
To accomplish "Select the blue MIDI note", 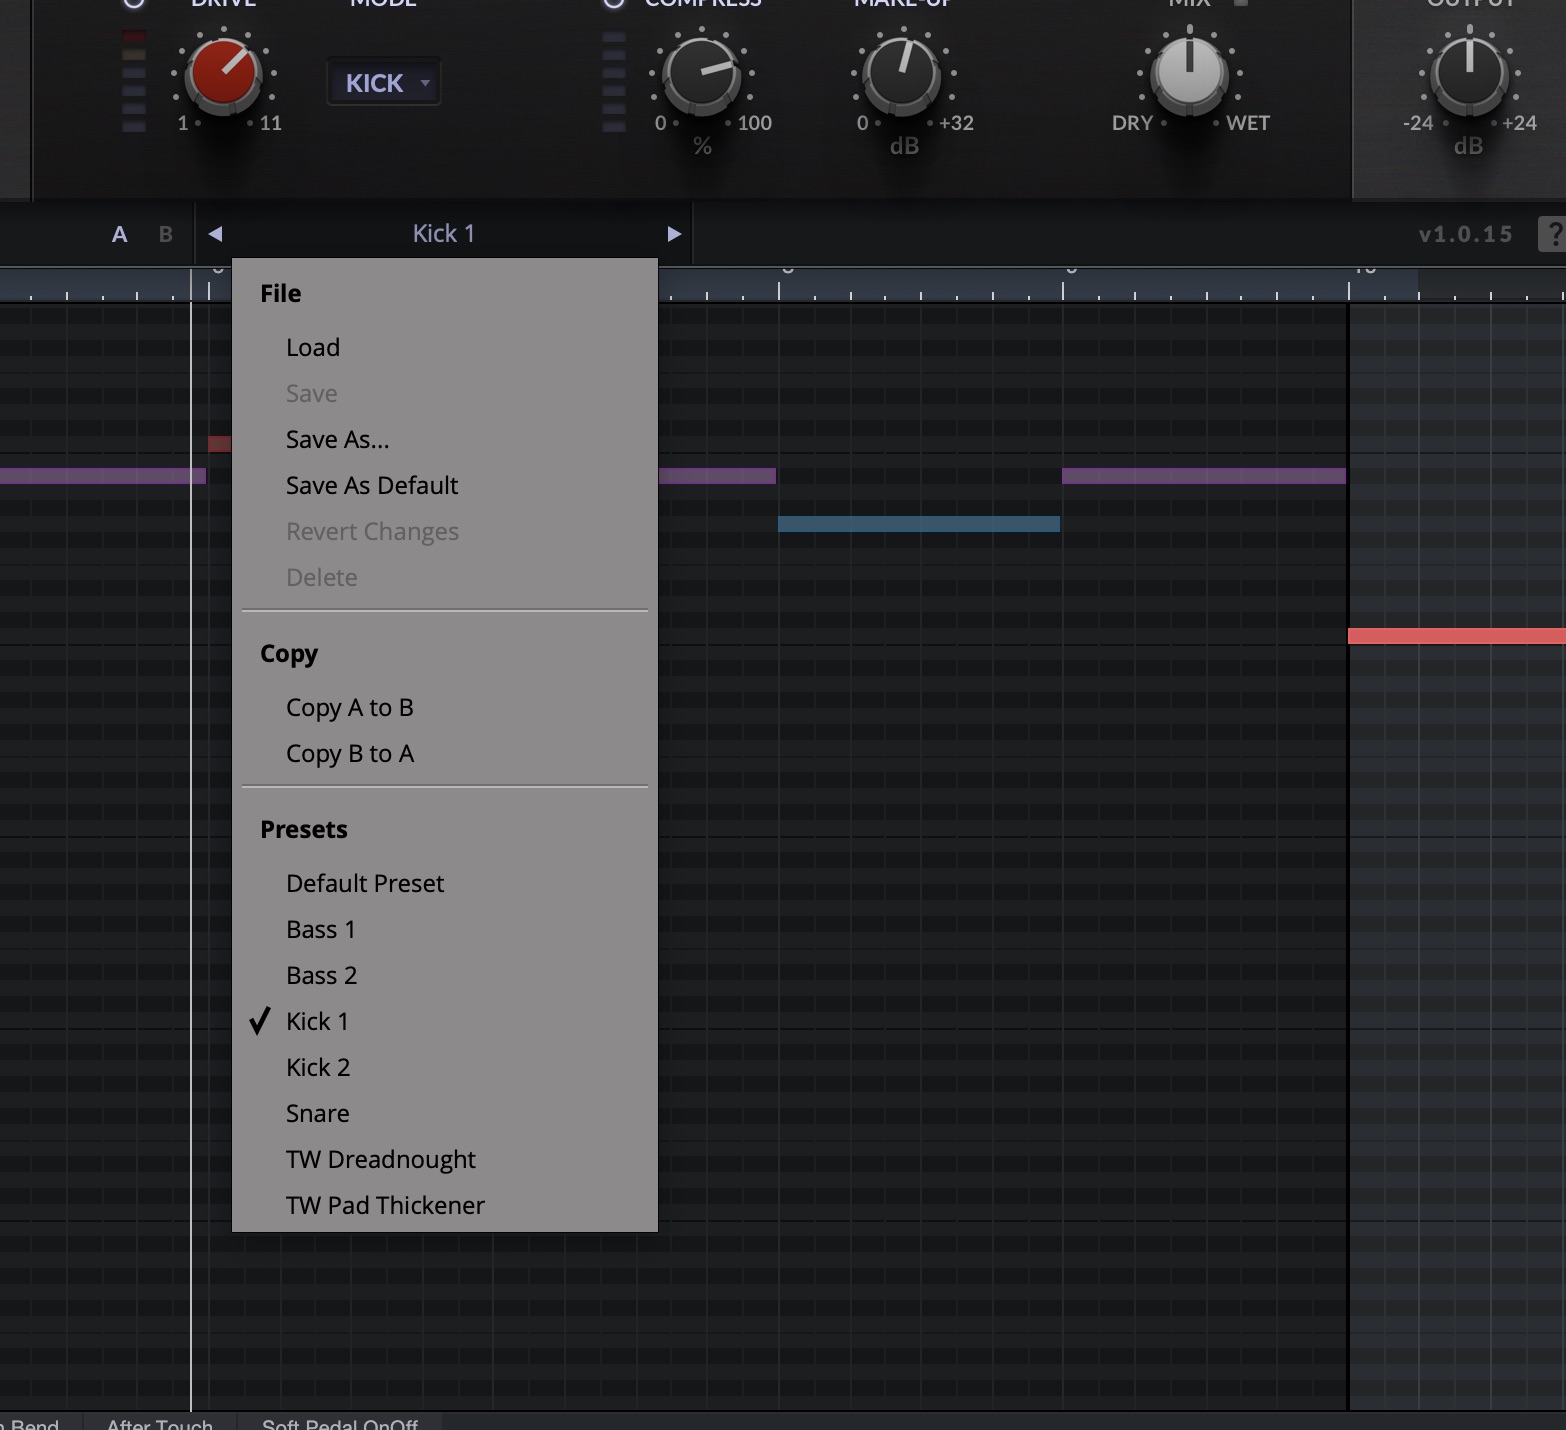I will tap(918, 524).
